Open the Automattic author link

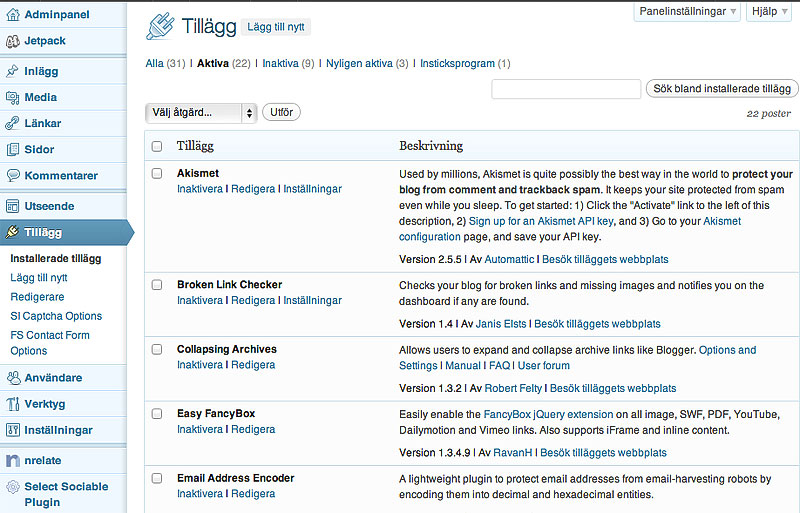tap(509, 259)
